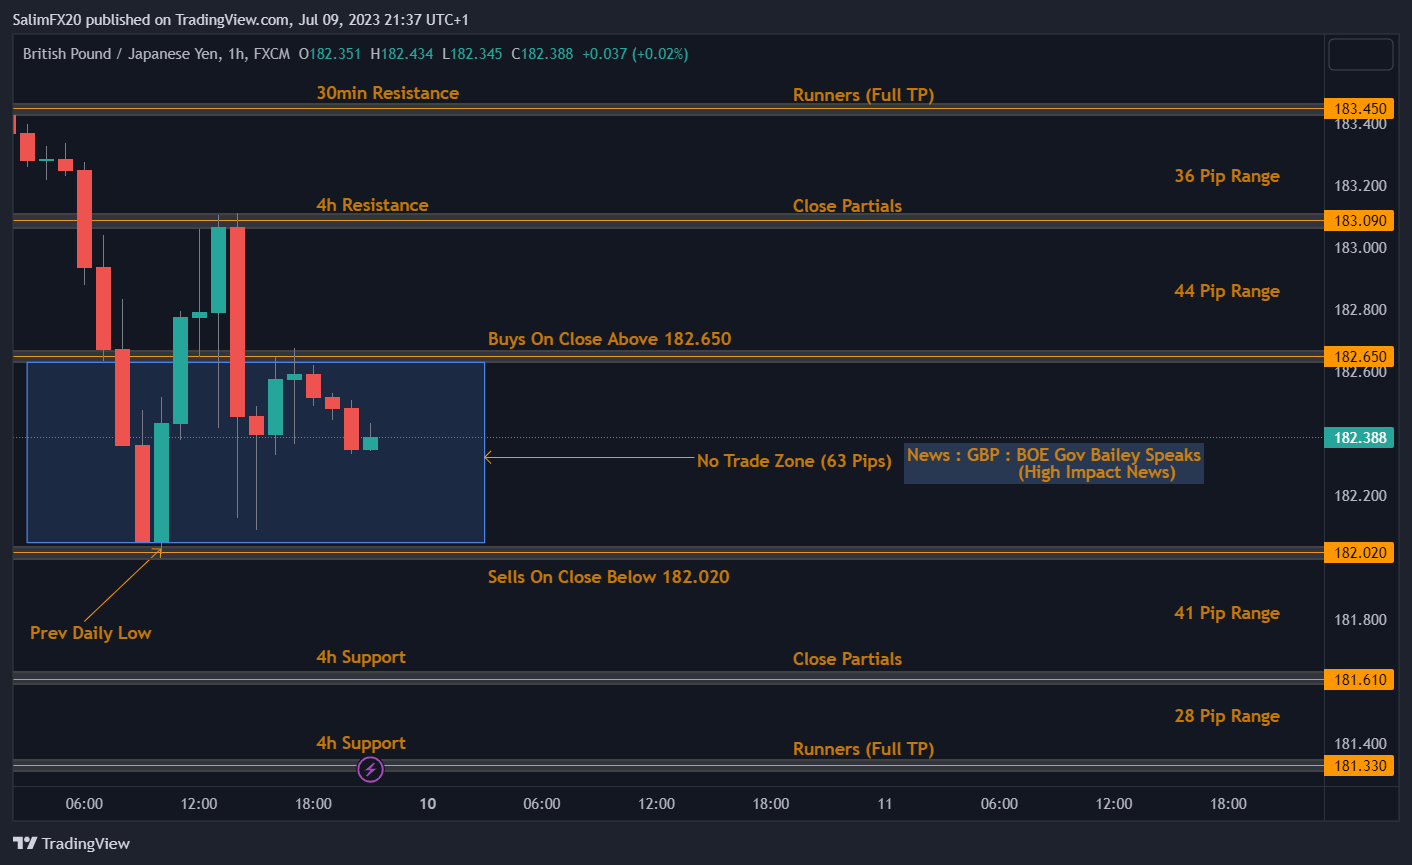Click the empty rounded box above price axis
This screenshot has height=865, width=1412.
(x=1360, y=55)
